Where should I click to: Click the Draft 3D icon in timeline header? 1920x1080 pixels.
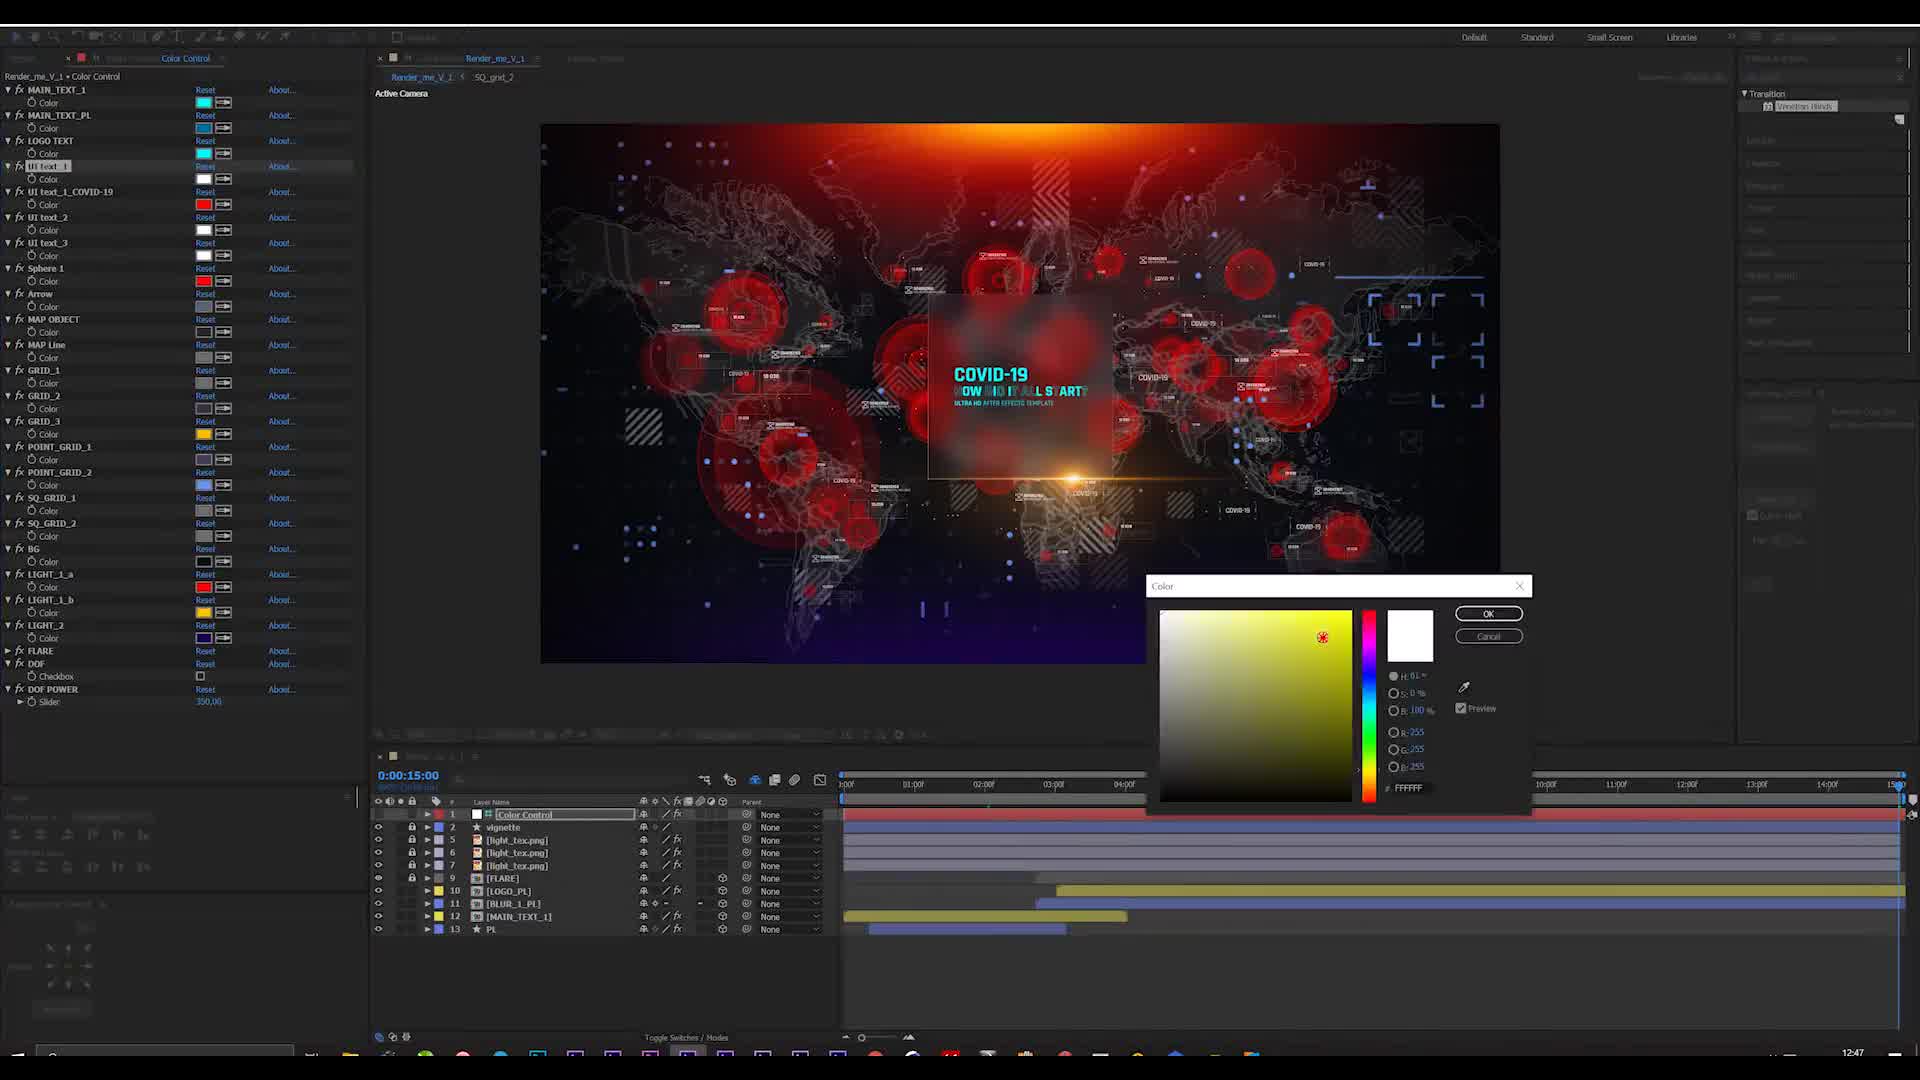click(x=730, y=780)
